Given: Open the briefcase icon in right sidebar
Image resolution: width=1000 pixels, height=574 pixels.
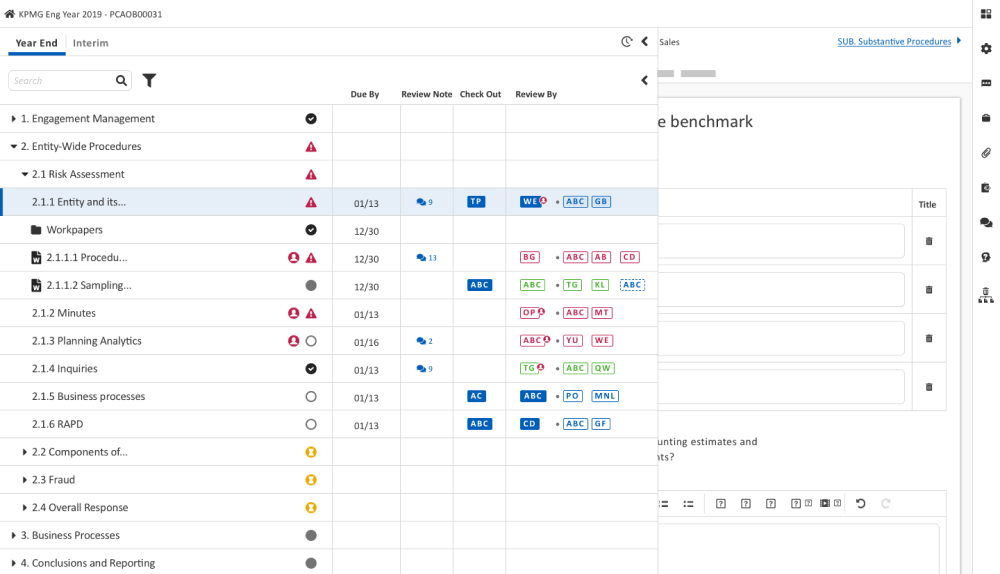Looking at the screenshot, I should [986, 118].
